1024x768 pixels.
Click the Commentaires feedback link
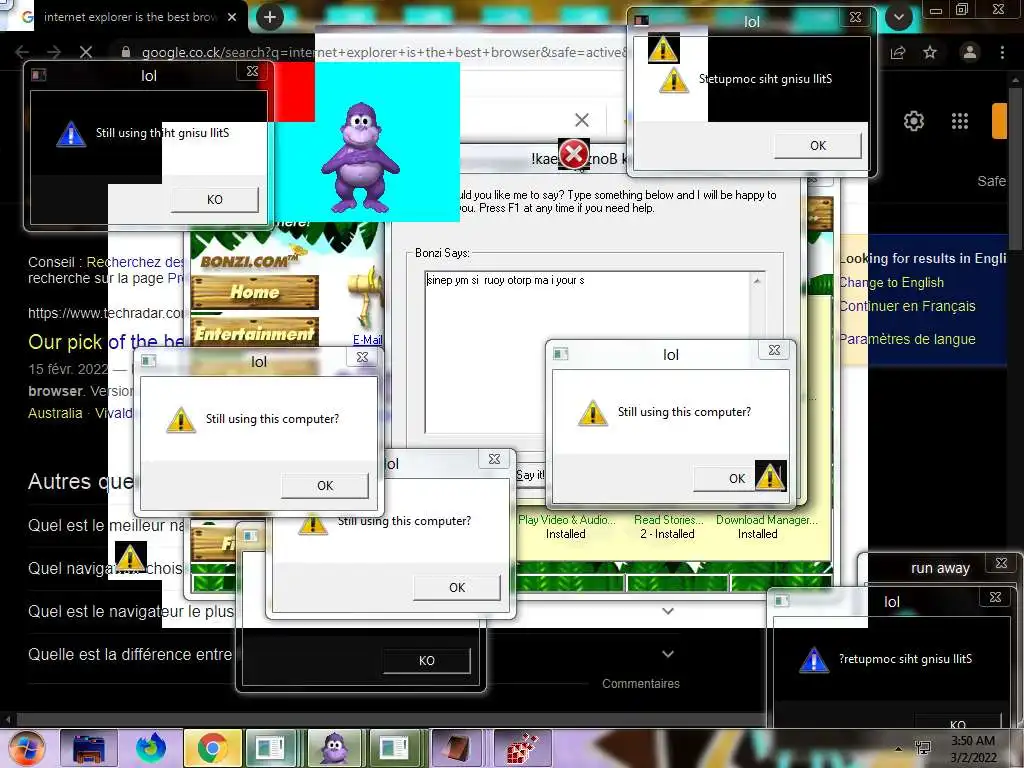pyautogui.click(x=641, y=683)
